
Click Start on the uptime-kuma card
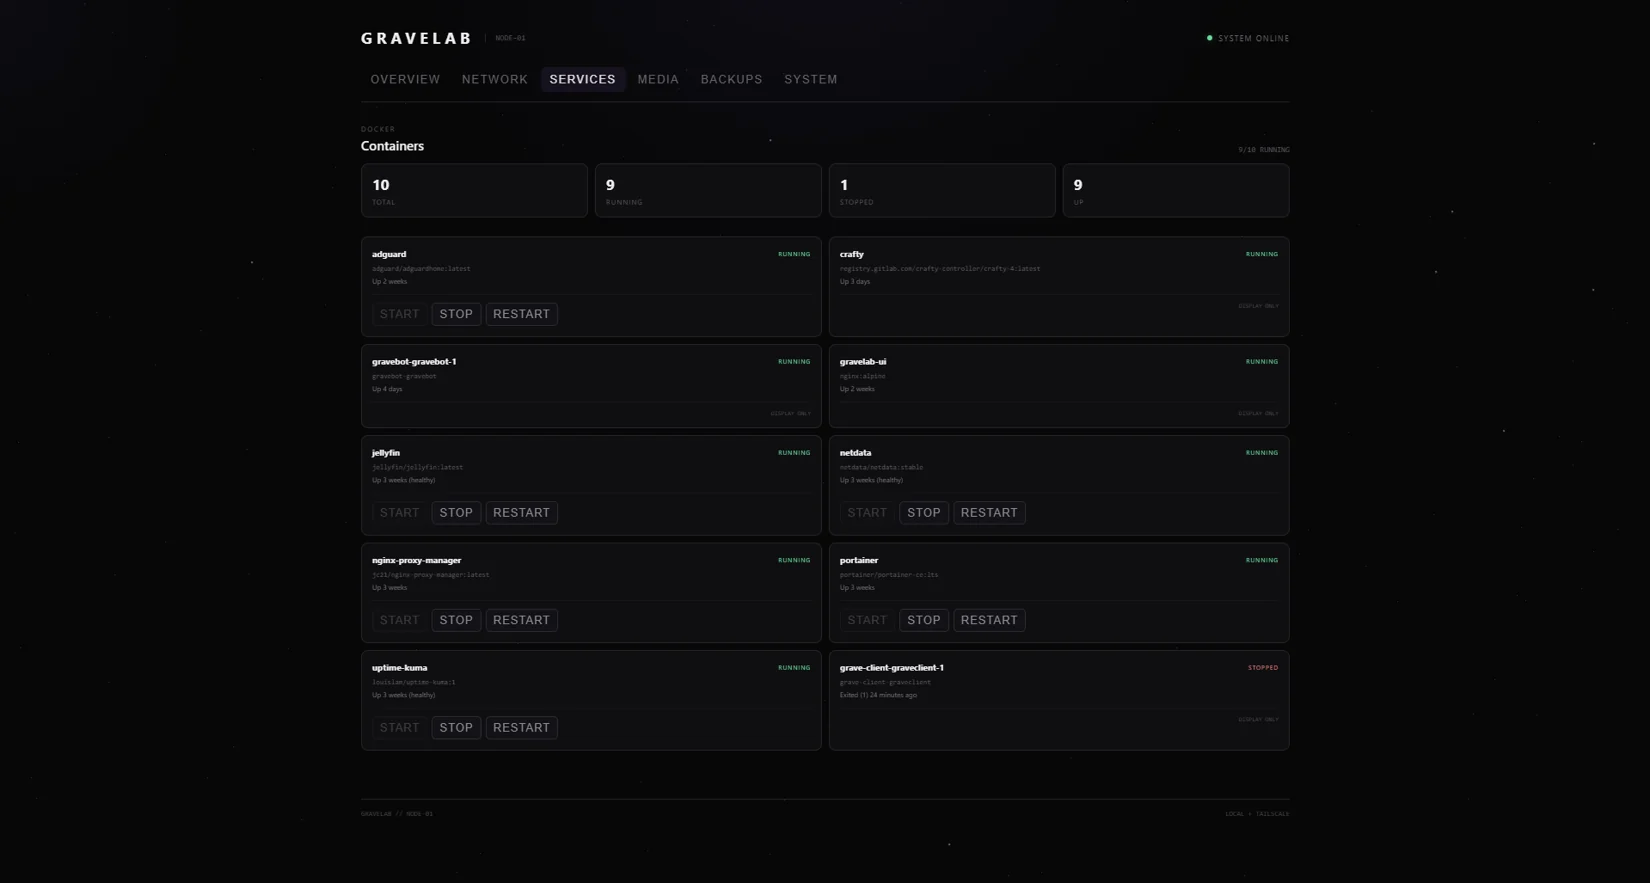click(400, 728)
